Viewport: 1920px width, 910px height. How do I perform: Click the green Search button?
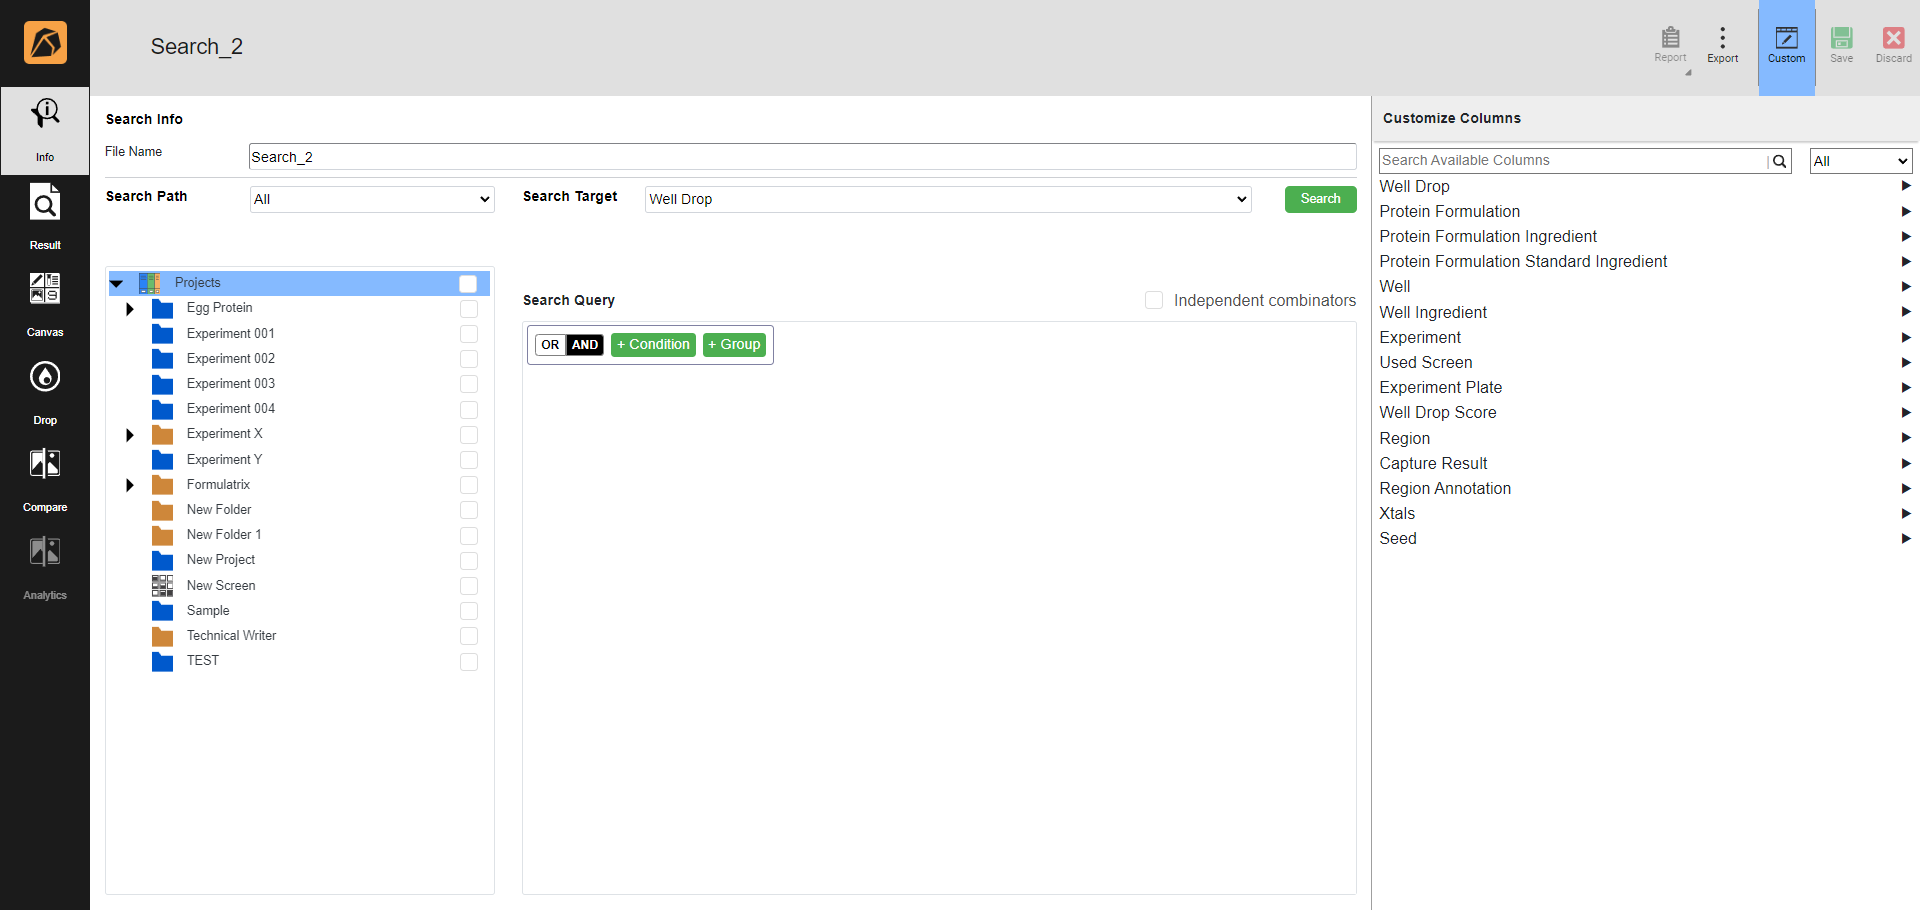coord(1320,199)
